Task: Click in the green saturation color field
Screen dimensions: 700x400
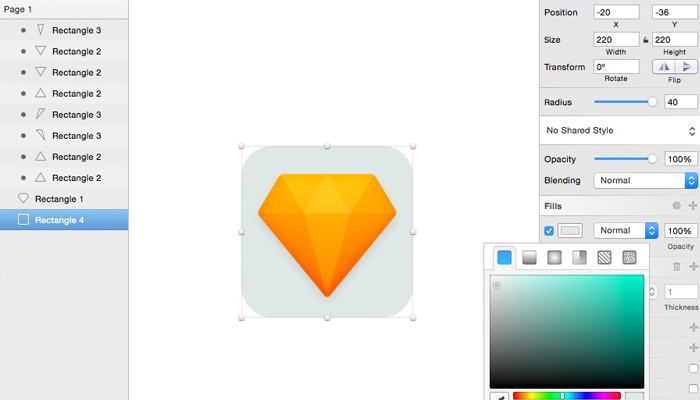Action: pos(567,332)
